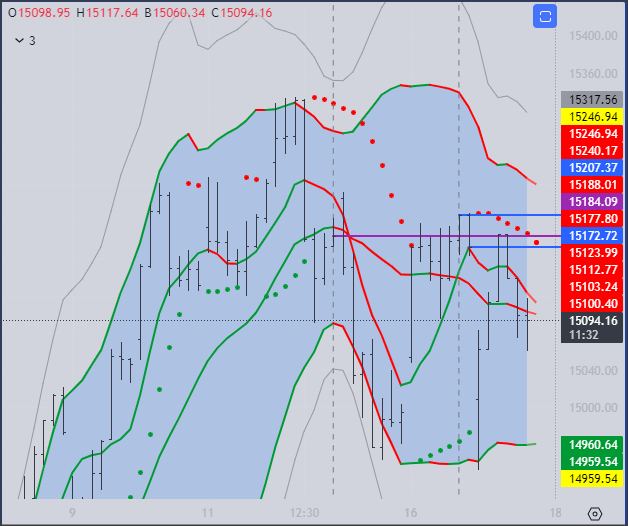Click the 11:32 countdown timer label
Viewport: 628px width, 526px height.
(584, 335)
